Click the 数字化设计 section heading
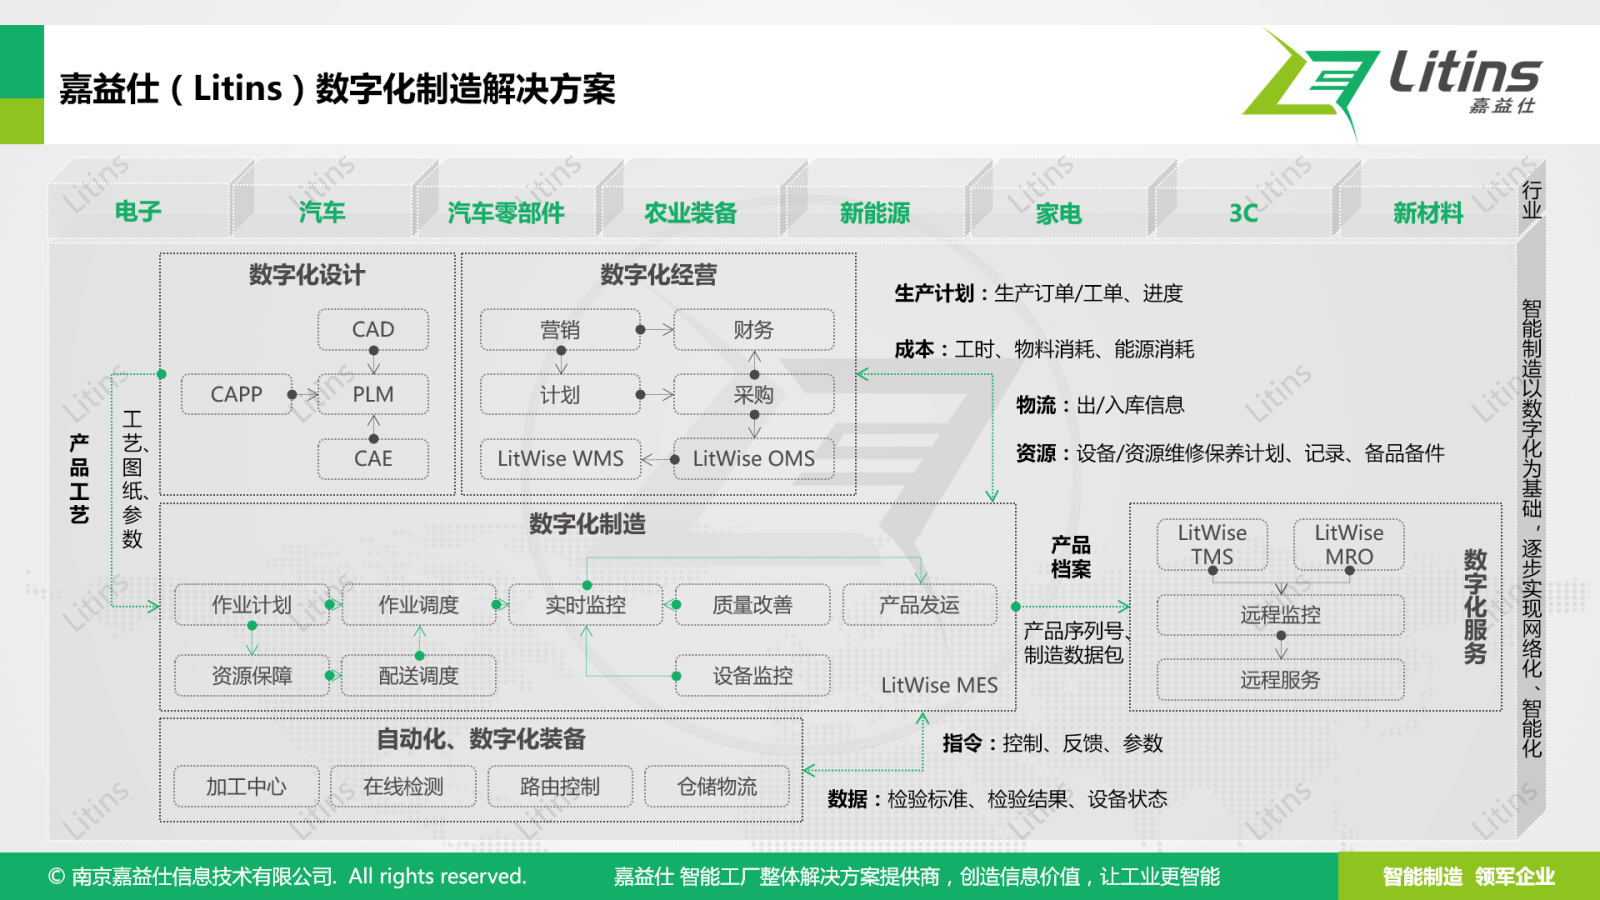This screenshot has height=900, width=1600. click(307, 275)
